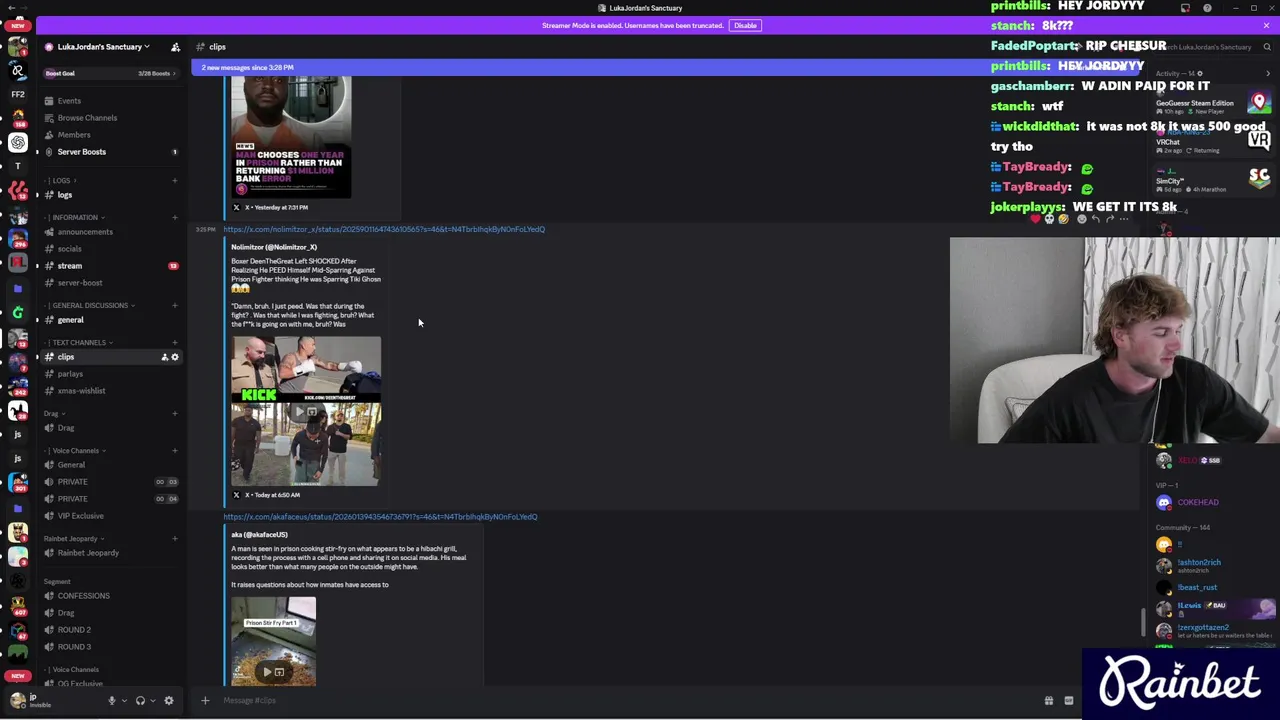Open server with 607 notification badge

tap(17, 603)
